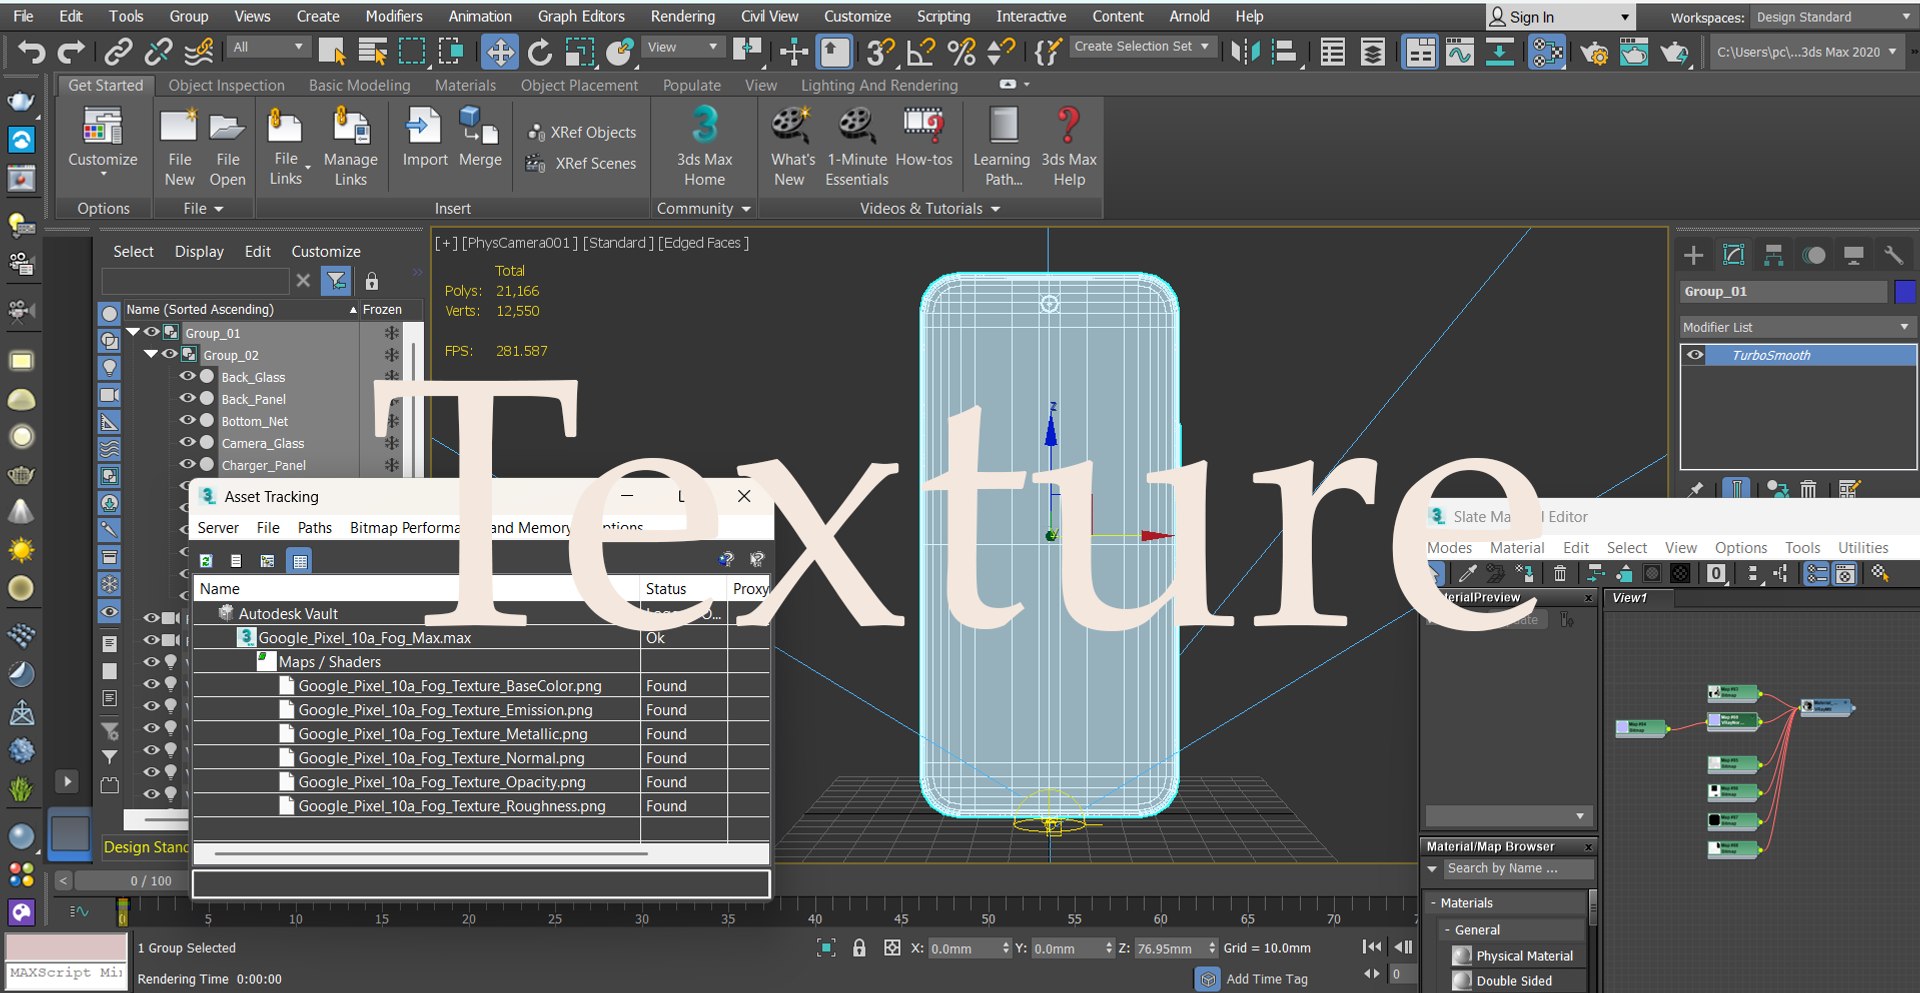Click Add Time Tag label
The image size is (1920, 993).
click(x=1267, y=979)
